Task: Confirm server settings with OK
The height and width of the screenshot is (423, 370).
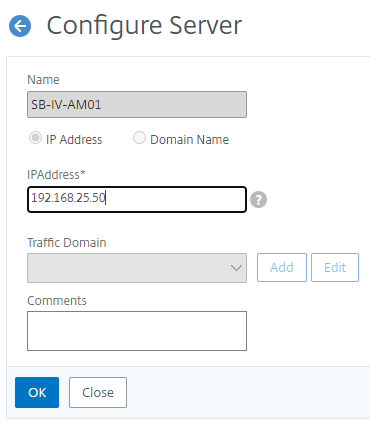Action: (37, 392)
